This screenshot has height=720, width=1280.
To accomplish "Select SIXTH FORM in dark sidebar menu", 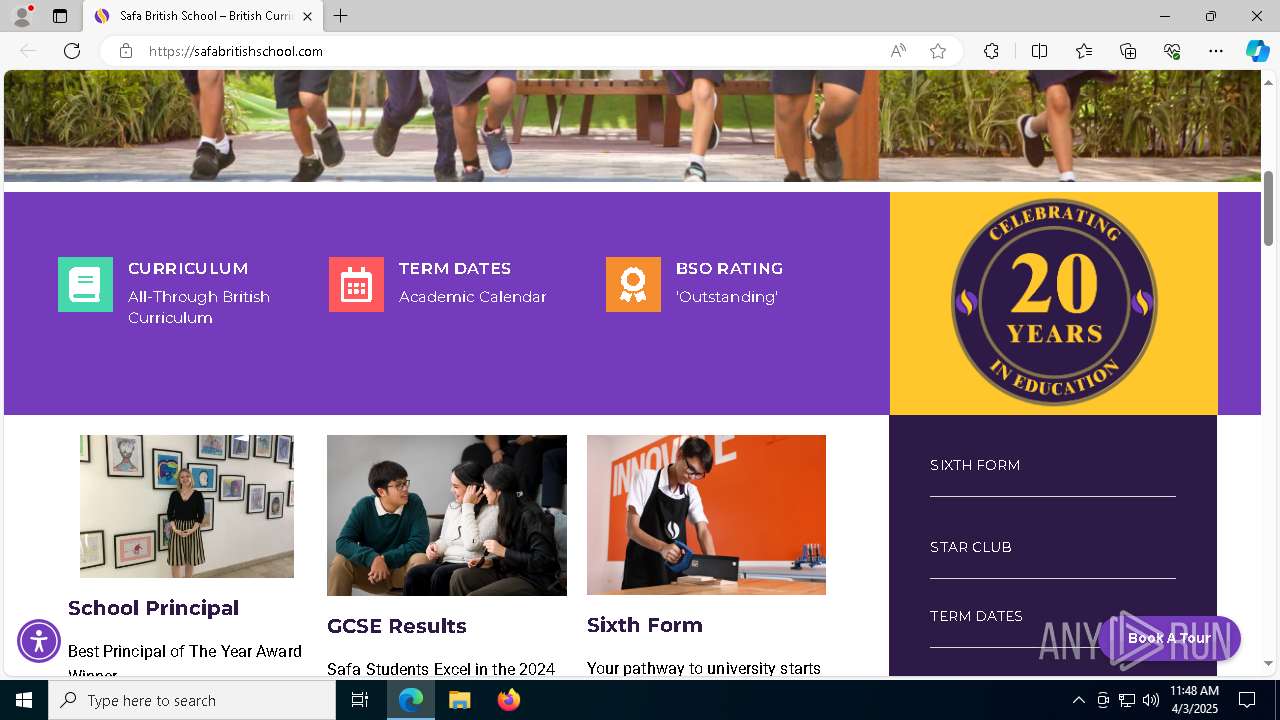I will tap(975, 465).
